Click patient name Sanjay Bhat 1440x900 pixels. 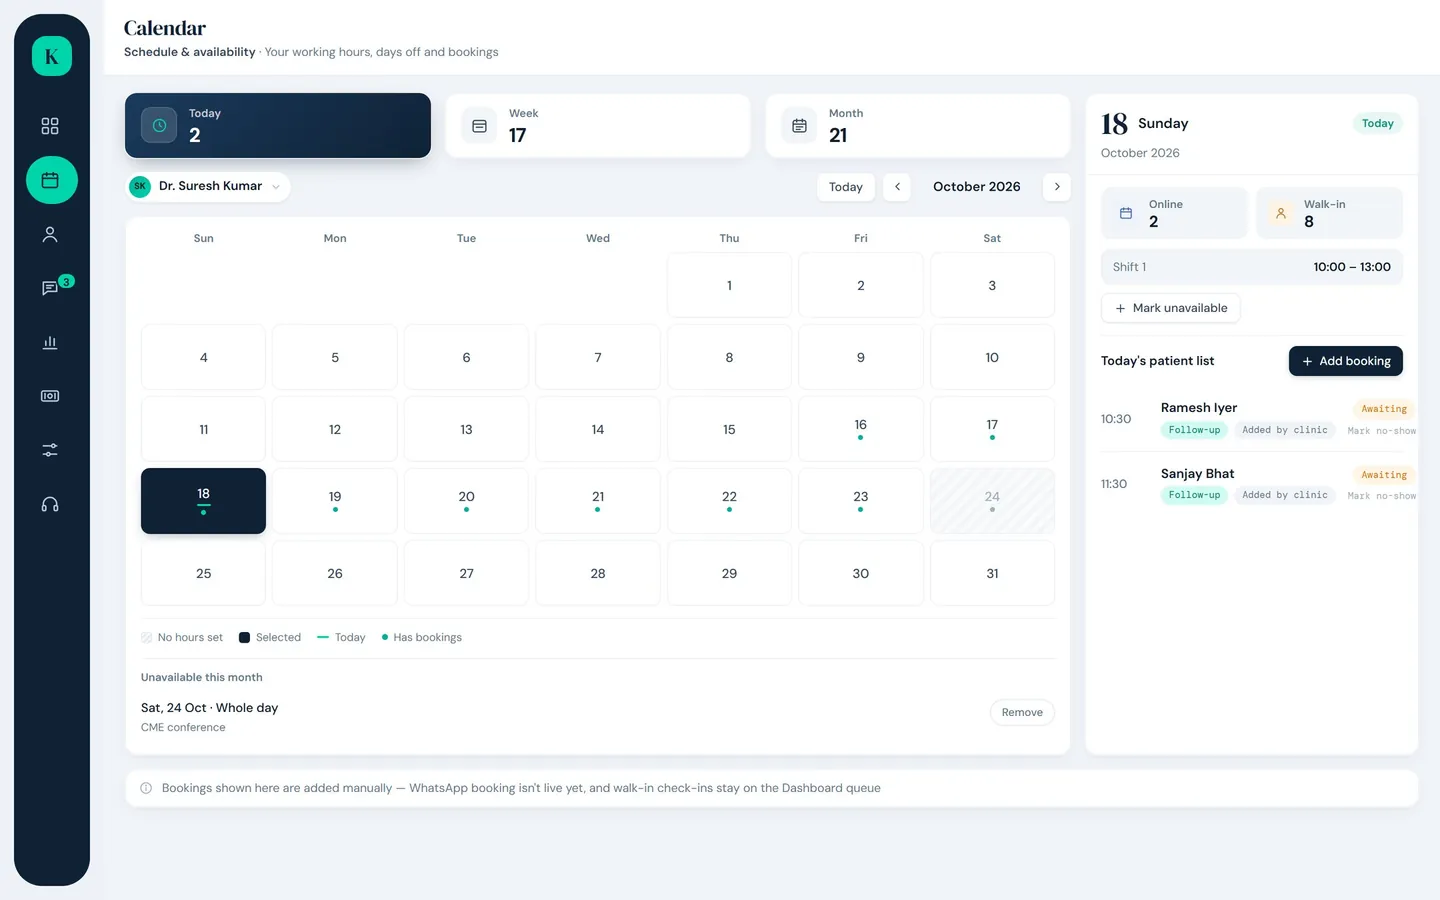1197,474
